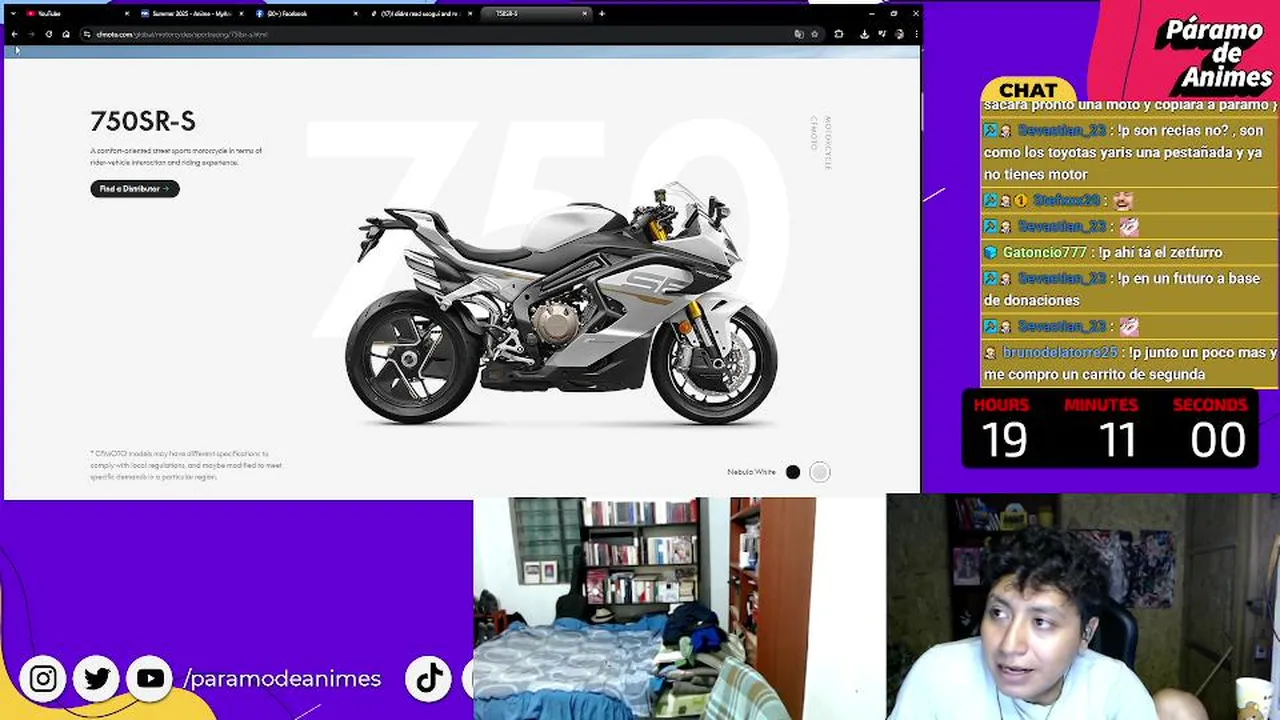Click the Twitter icon in the overlay
The height and width of the screenshot is (720, 1280).
(x=97, y=679)
